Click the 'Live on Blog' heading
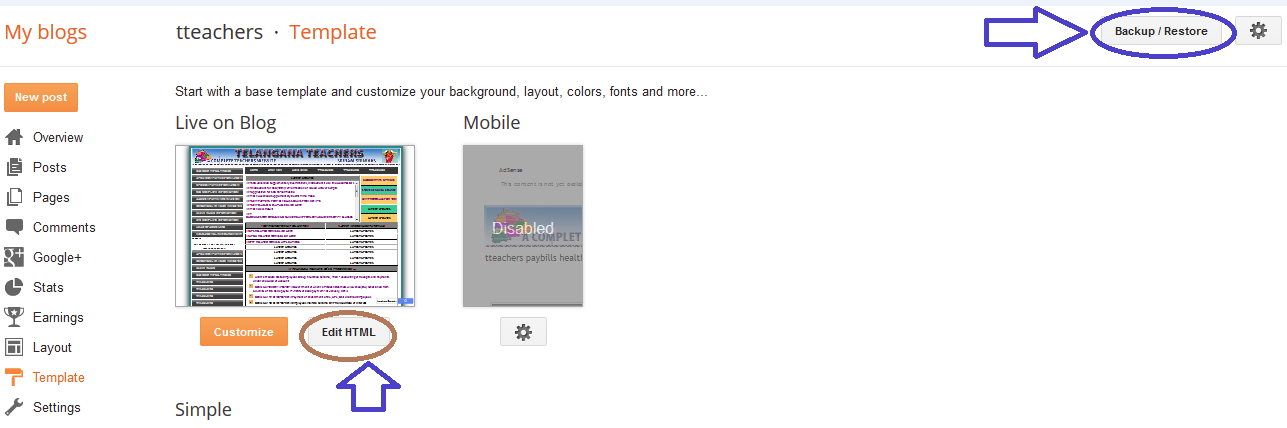1287x428 pixels. tap(226, 123)
